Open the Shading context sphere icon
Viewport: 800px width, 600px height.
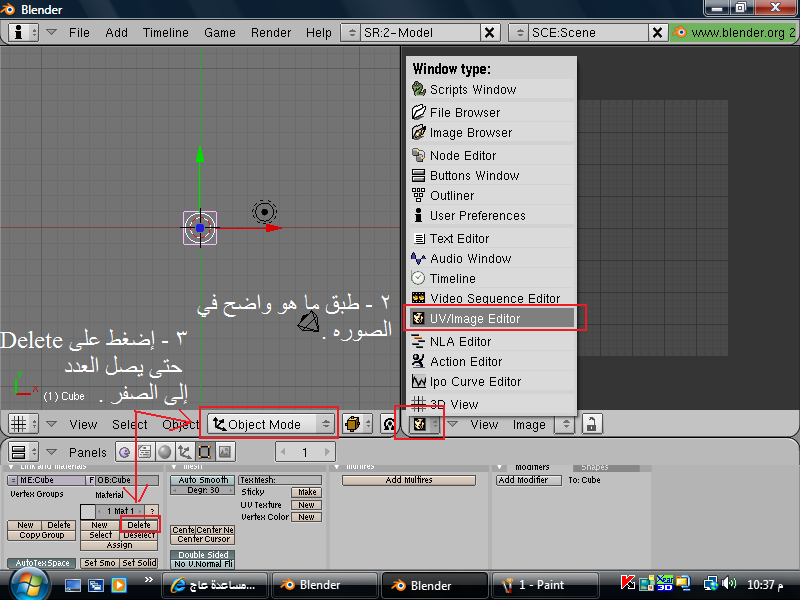(165, 452)
